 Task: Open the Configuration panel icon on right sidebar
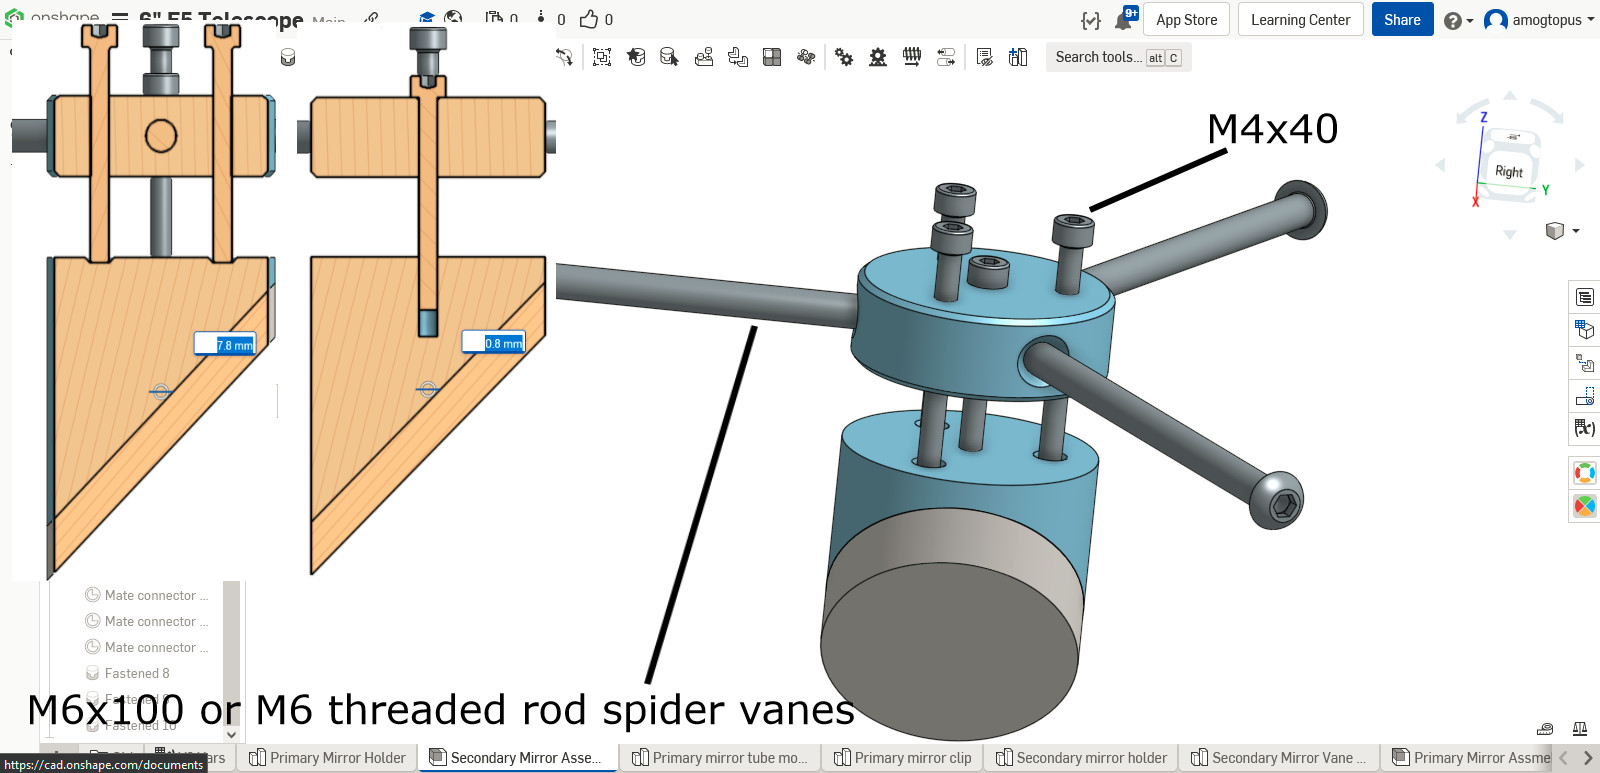point(1585,330)
